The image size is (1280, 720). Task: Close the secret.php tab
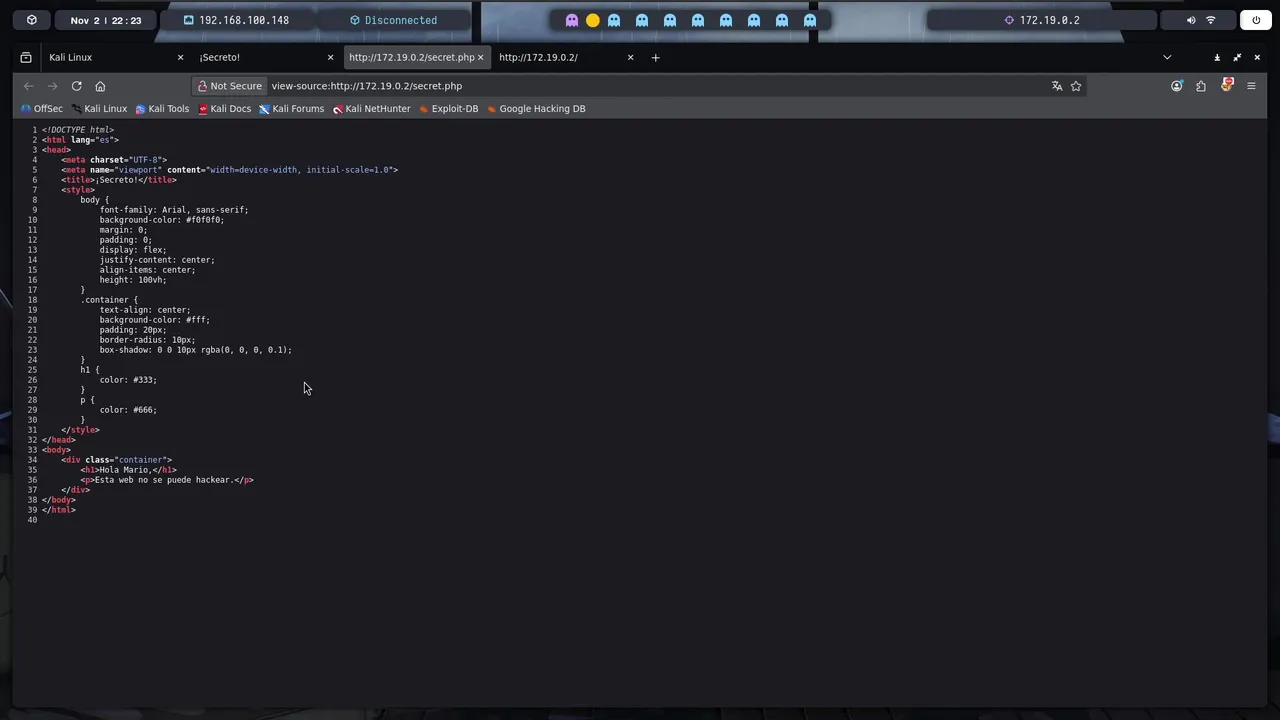click(x=480, y=57)
